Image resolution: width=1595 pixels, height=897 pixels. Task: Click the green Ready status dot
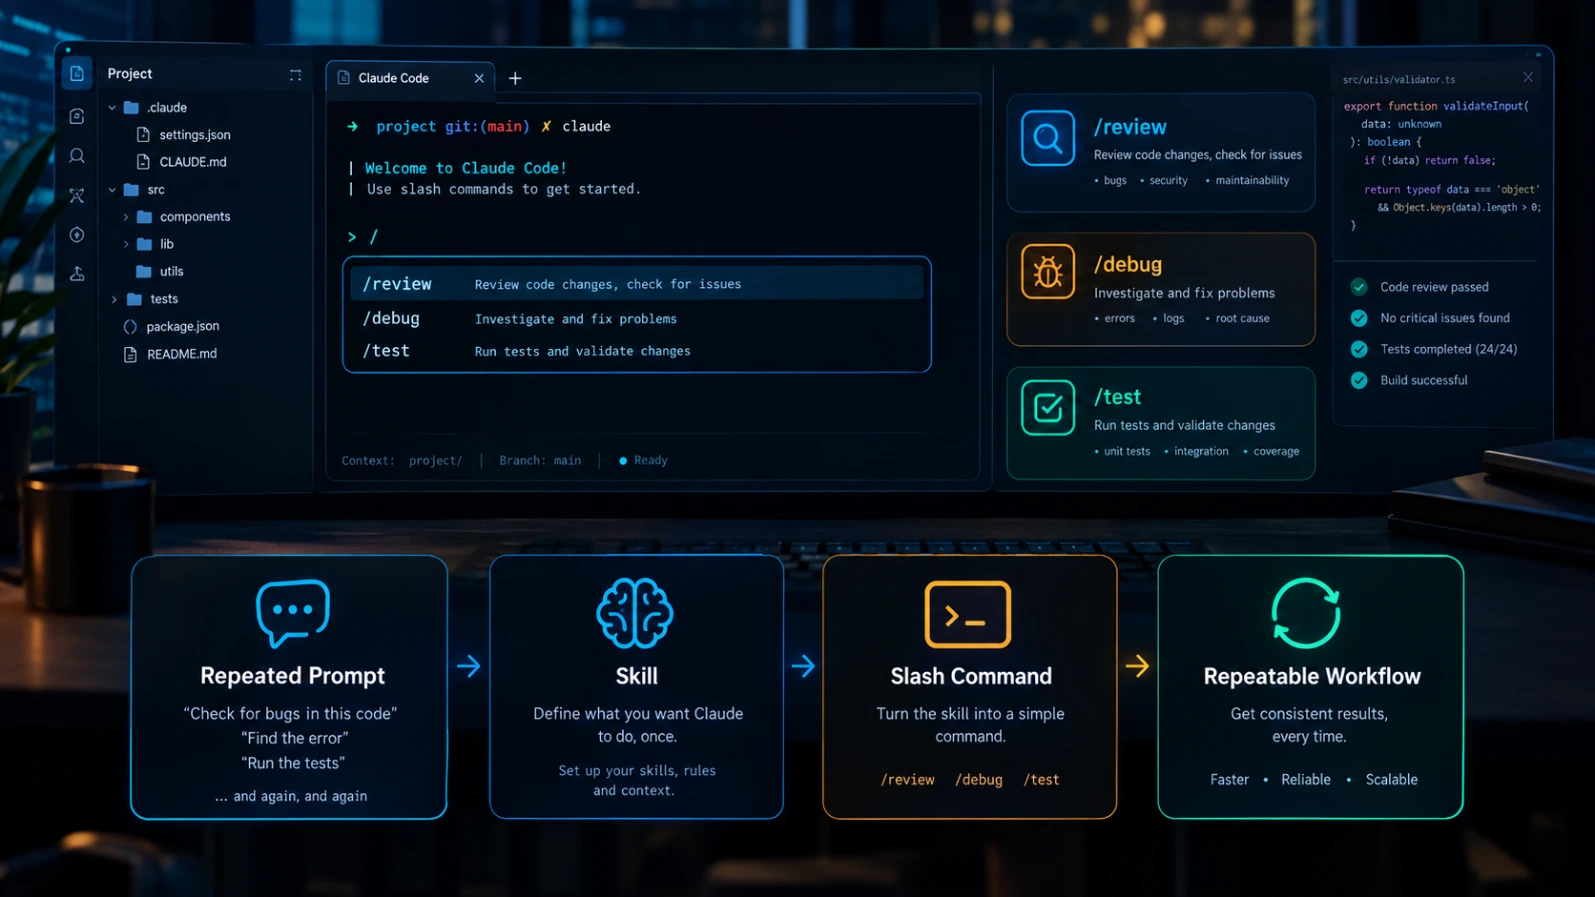tap(623, 461)
